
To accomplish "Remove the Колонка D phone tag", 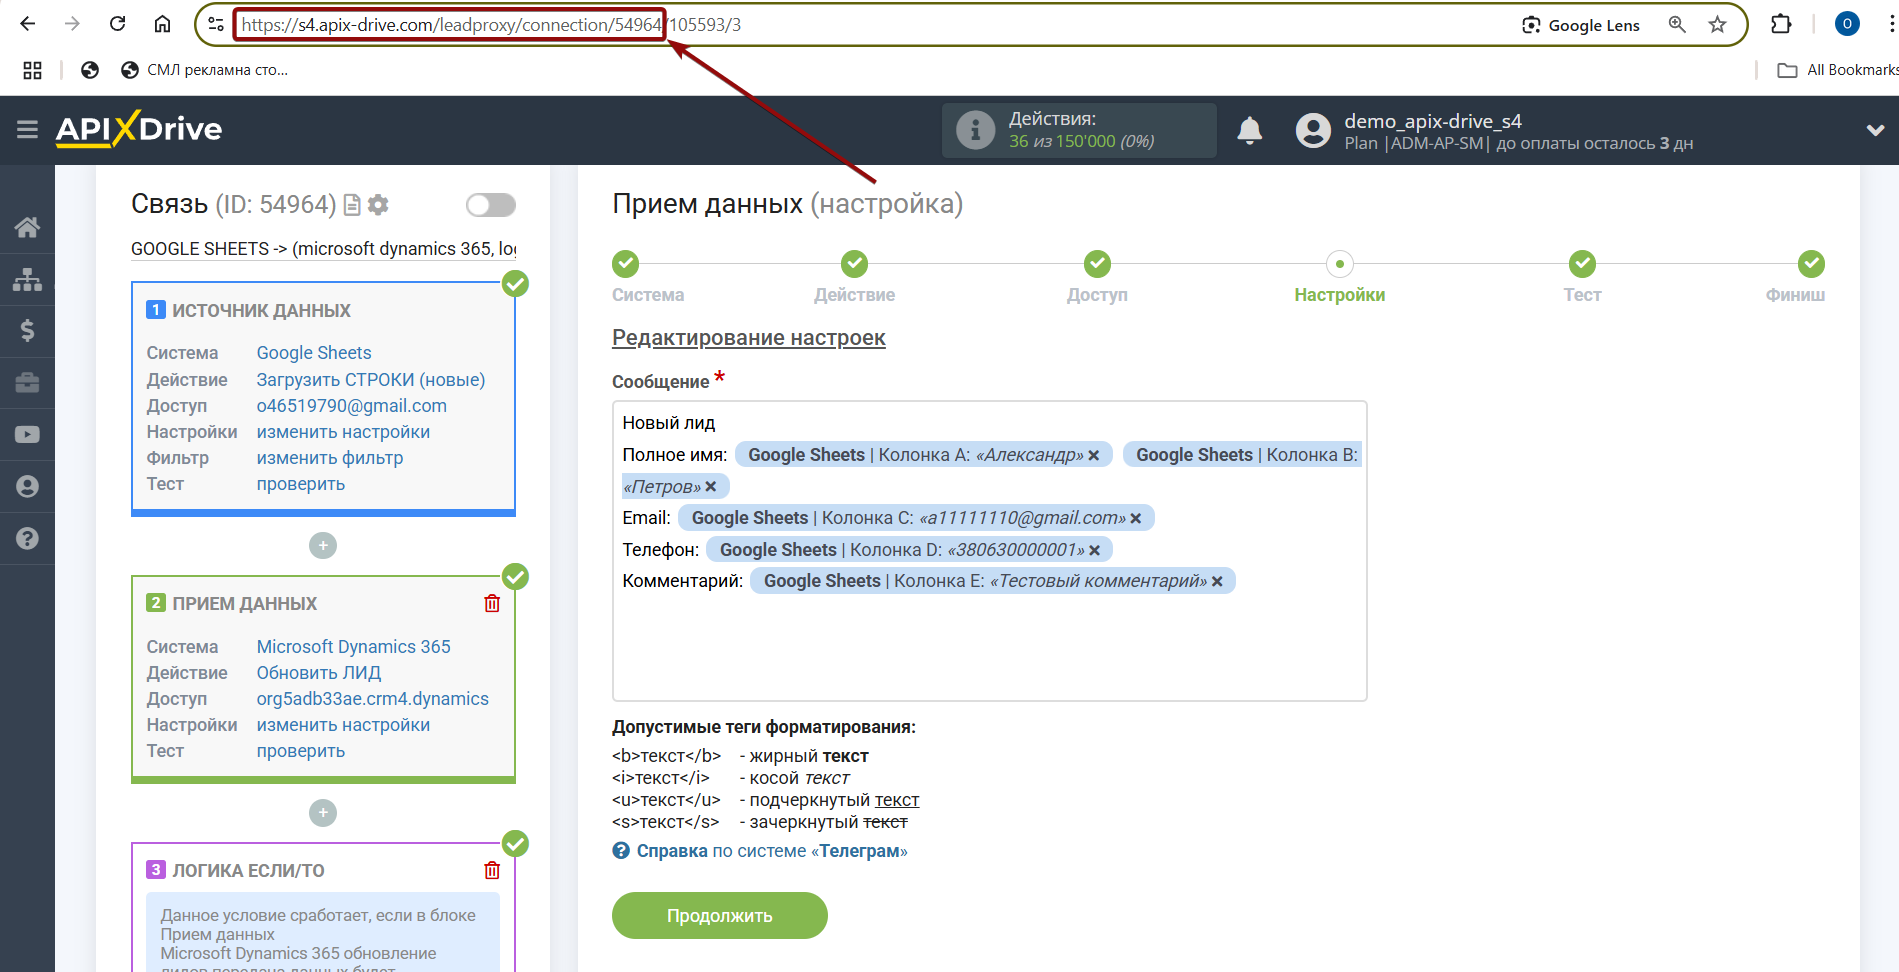I will [x=1095, y=550].
